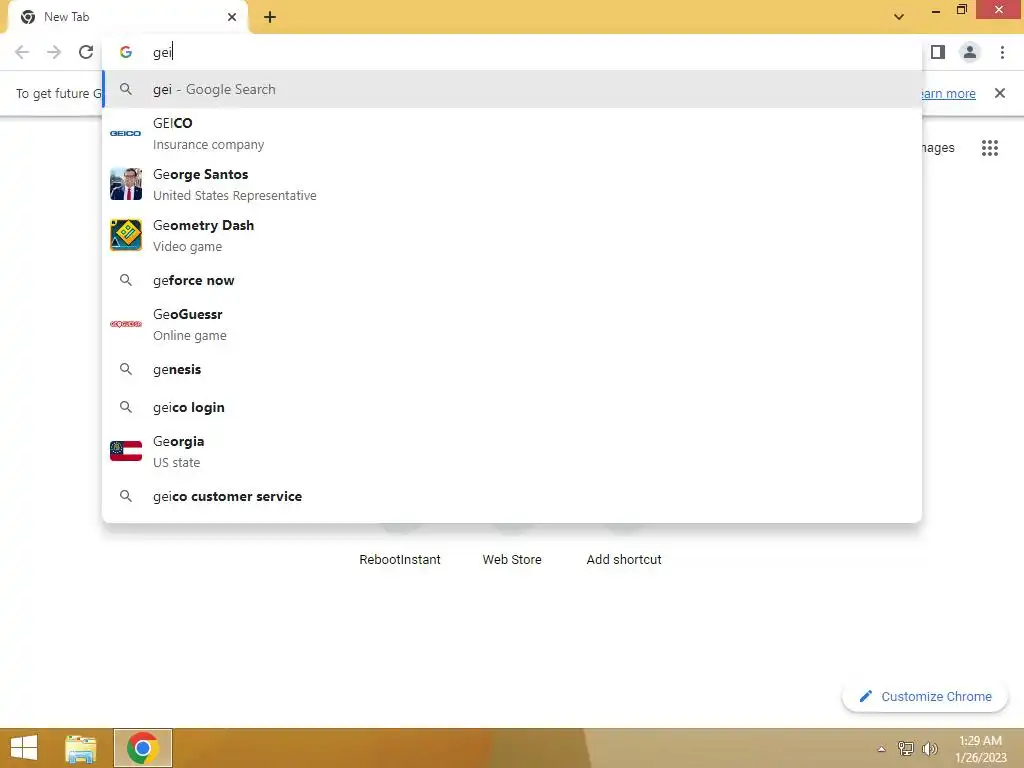This screenshot has width=1024, height=768.
Task: Open the volume speaker tray icon
Action: (x=929, y=749)
